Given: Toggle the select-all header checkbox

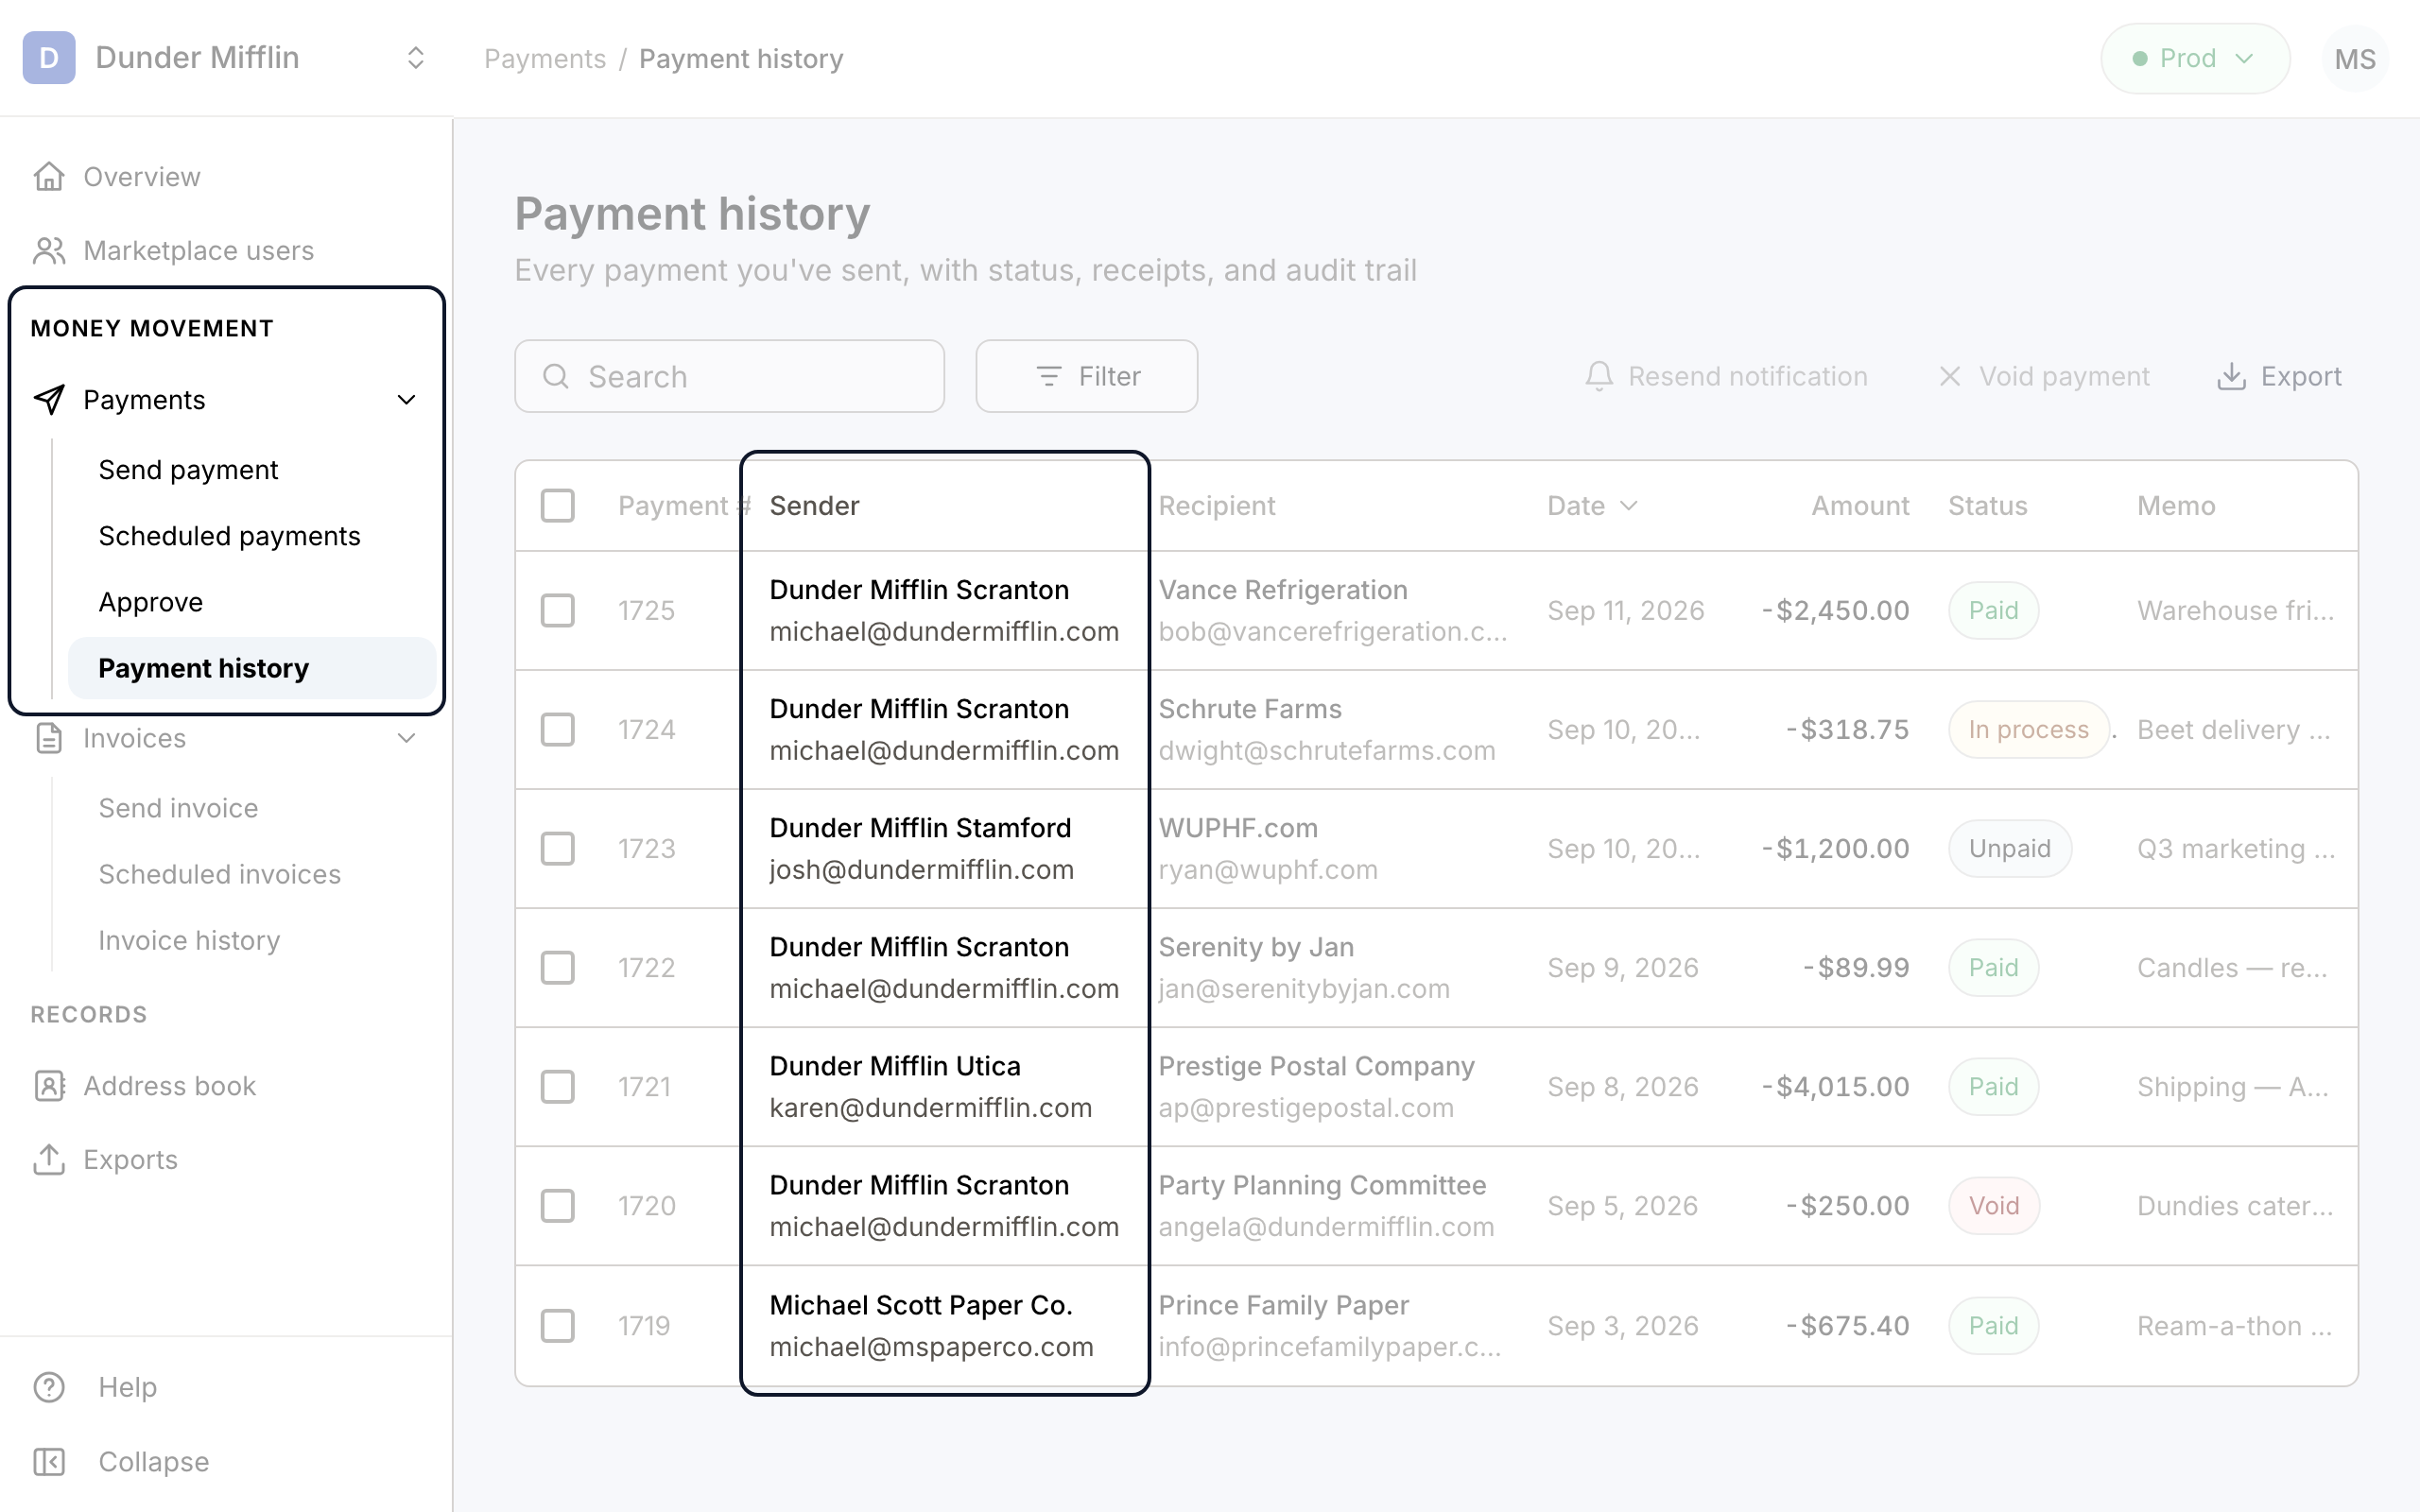Looking at the screenshot, I should click(557, 506).
